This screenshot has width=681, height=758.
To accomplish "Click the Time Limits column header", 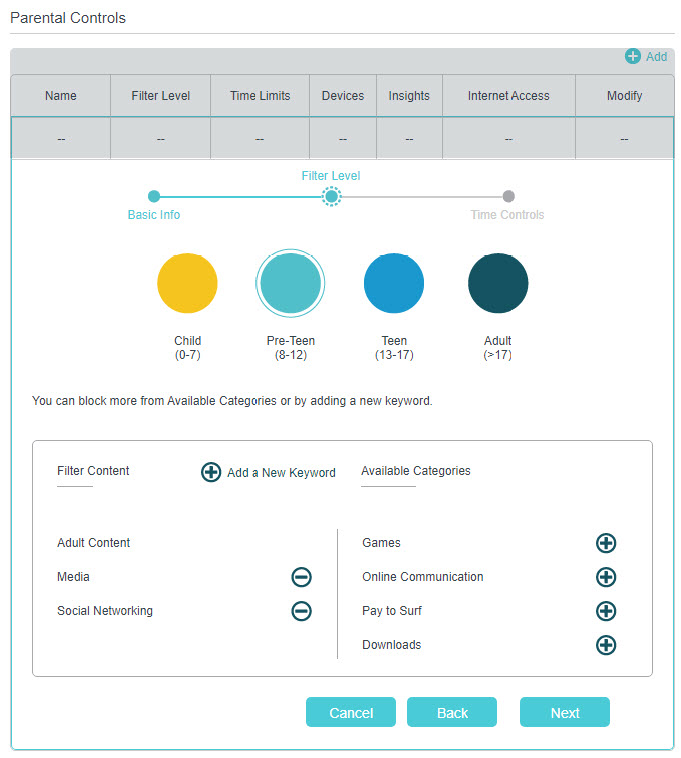I will (x=260, y=96).
